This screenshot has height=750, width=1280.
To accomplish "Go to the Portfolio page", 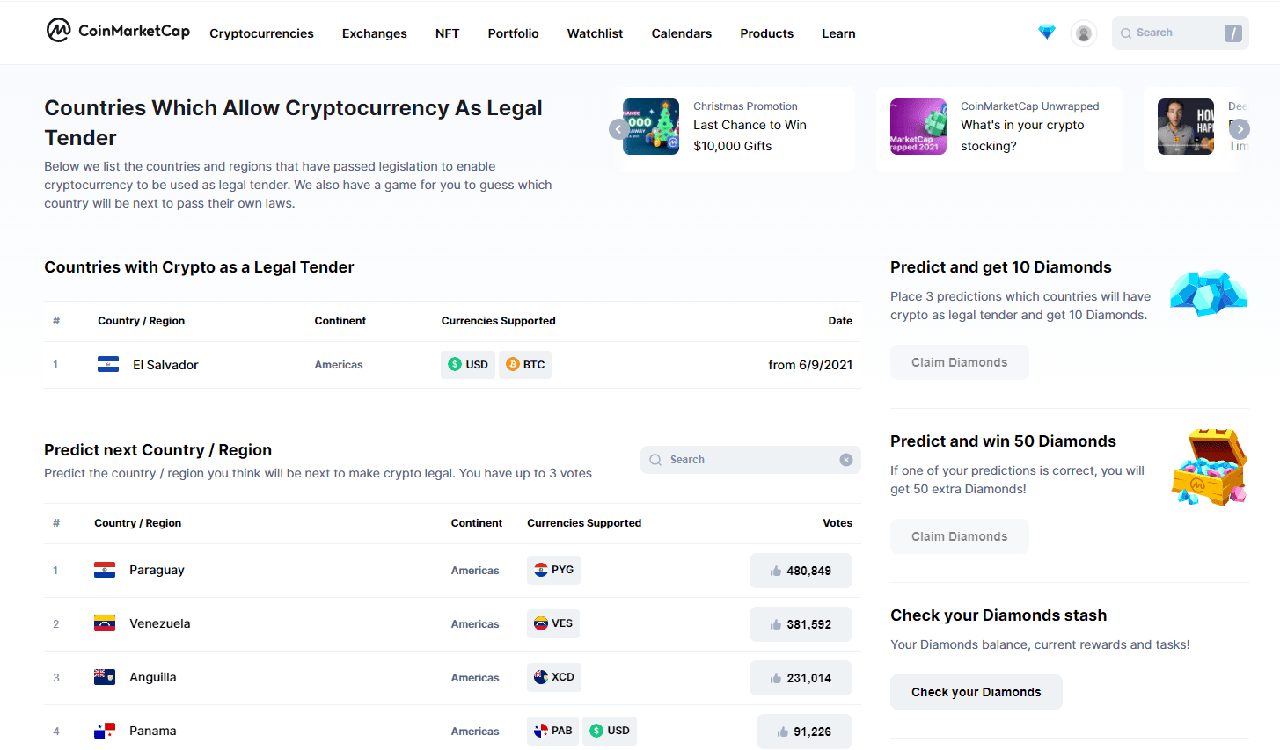I will pos(513,34).
